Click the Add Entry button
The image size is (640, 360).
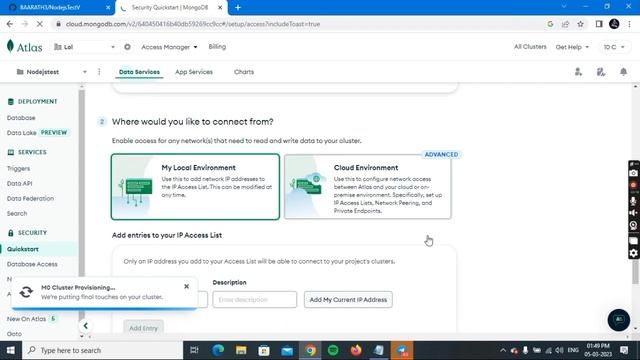click(x=143, y=328)
